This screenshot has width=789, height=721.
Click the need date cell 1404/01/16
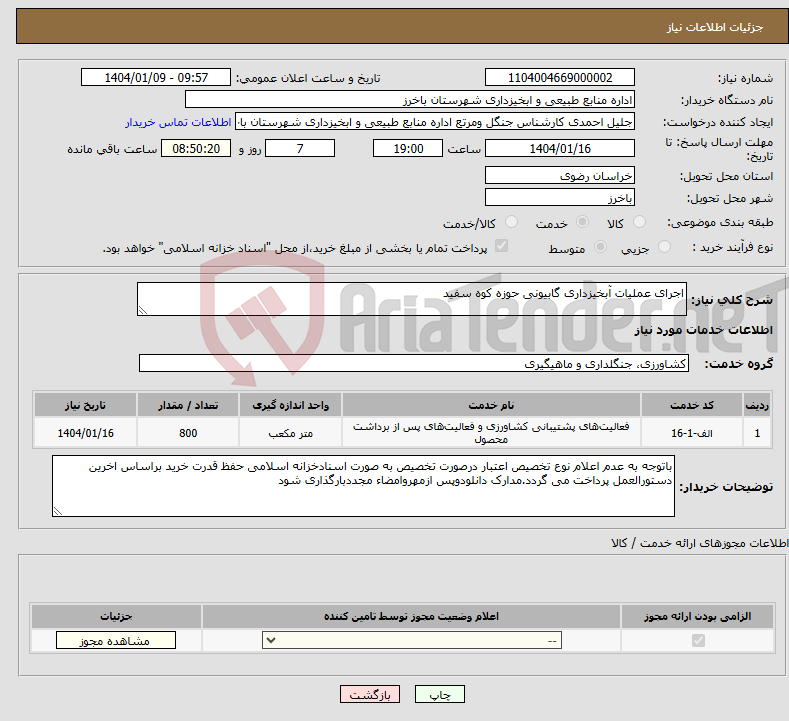point(85,433)
